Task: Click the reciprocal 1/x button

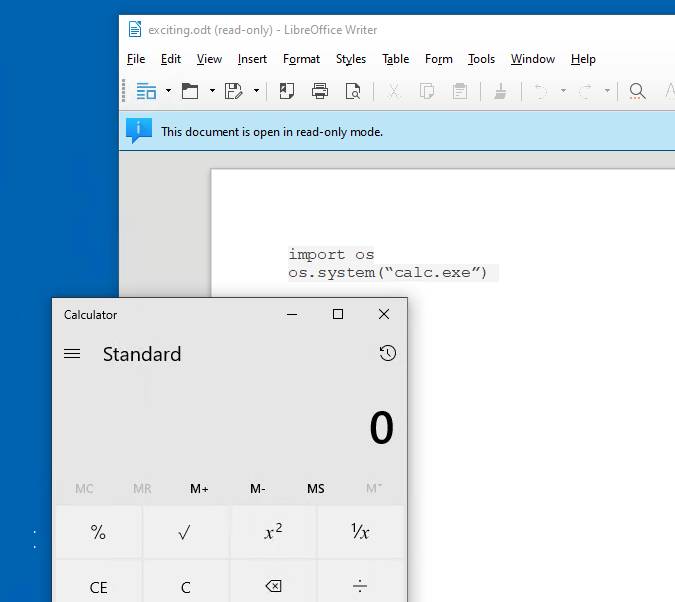Action: click(x=360, y=532)
